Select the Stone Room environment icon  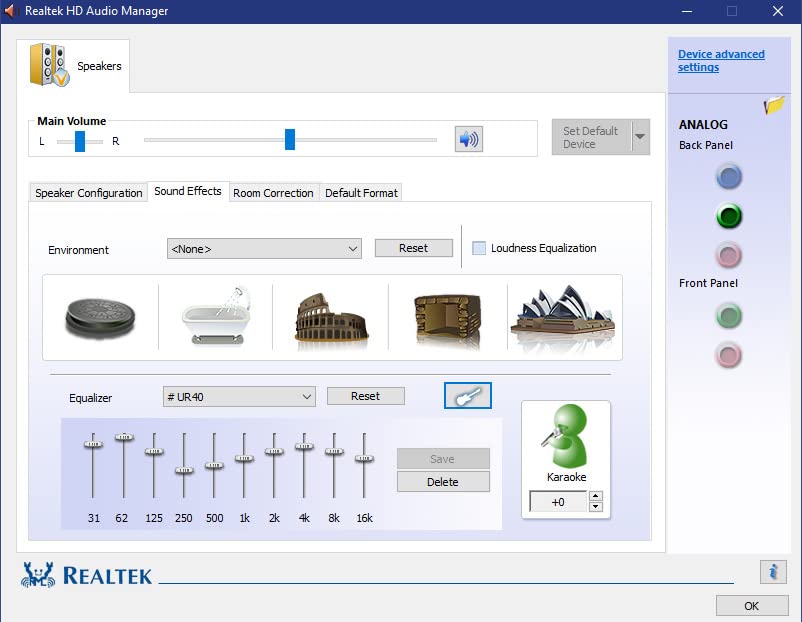tap(100, 317)
